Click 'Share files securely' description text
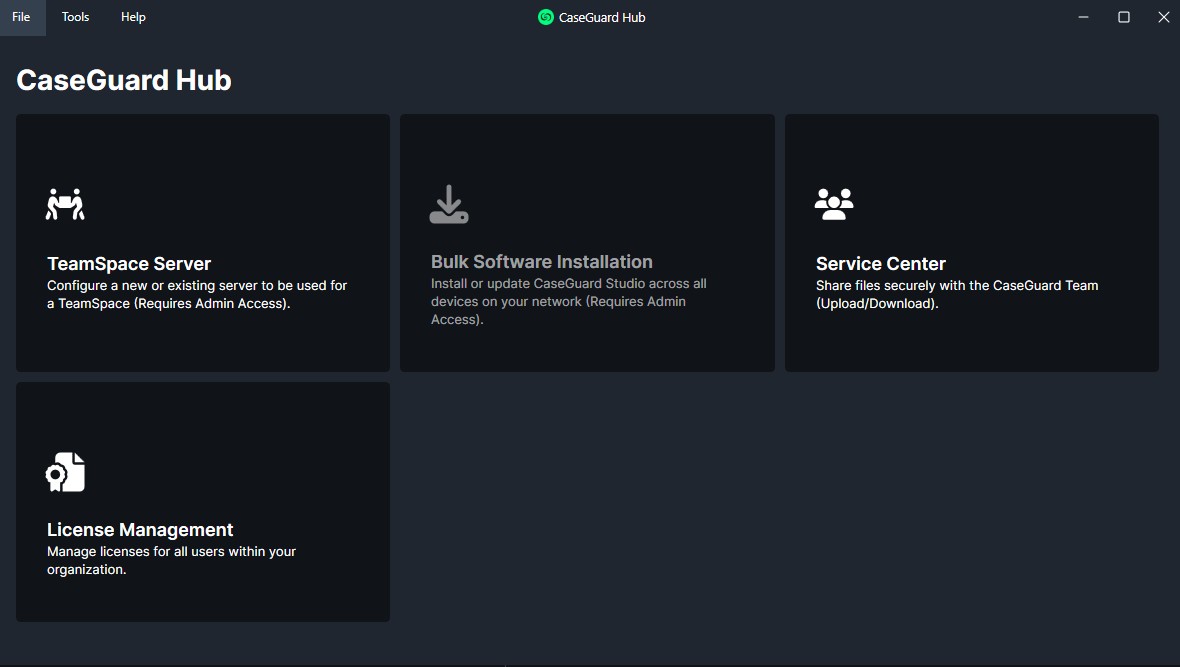The width and height of the screenshot is (1180, 667). coord(957,294)
